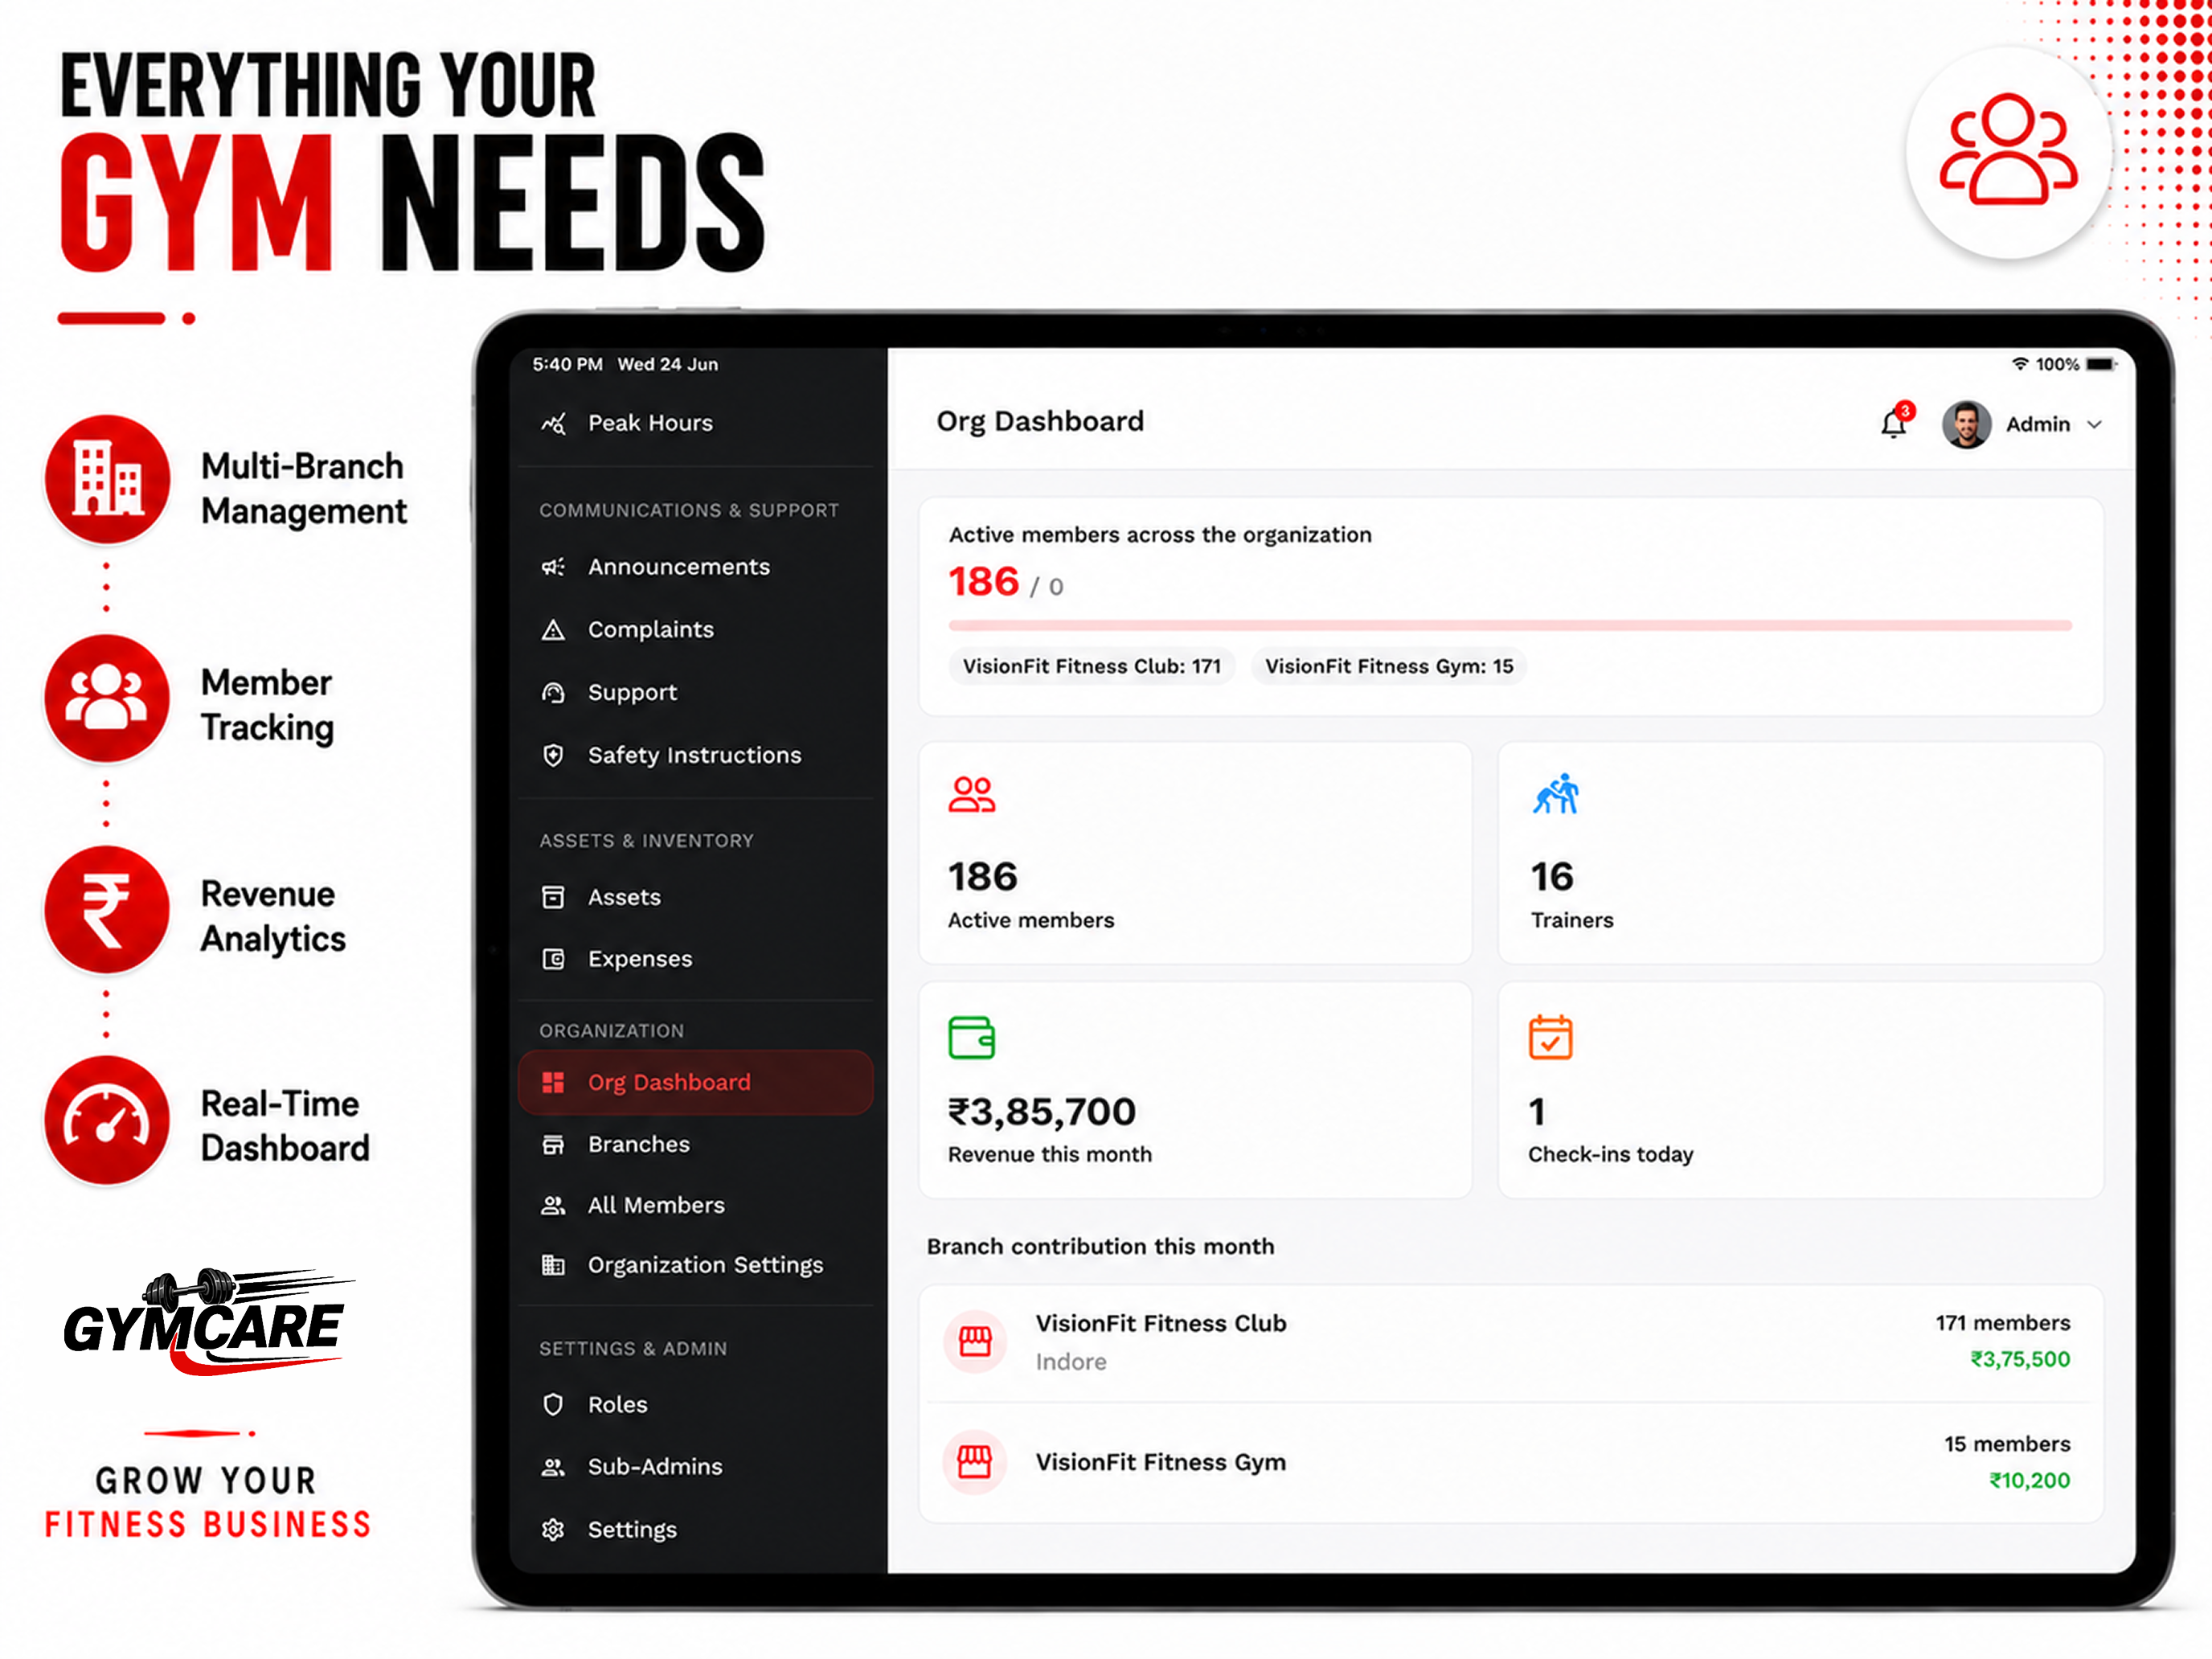The image size is (2212, 1659).
Task: Open the Assets menu label
Action: coord(624,897)
